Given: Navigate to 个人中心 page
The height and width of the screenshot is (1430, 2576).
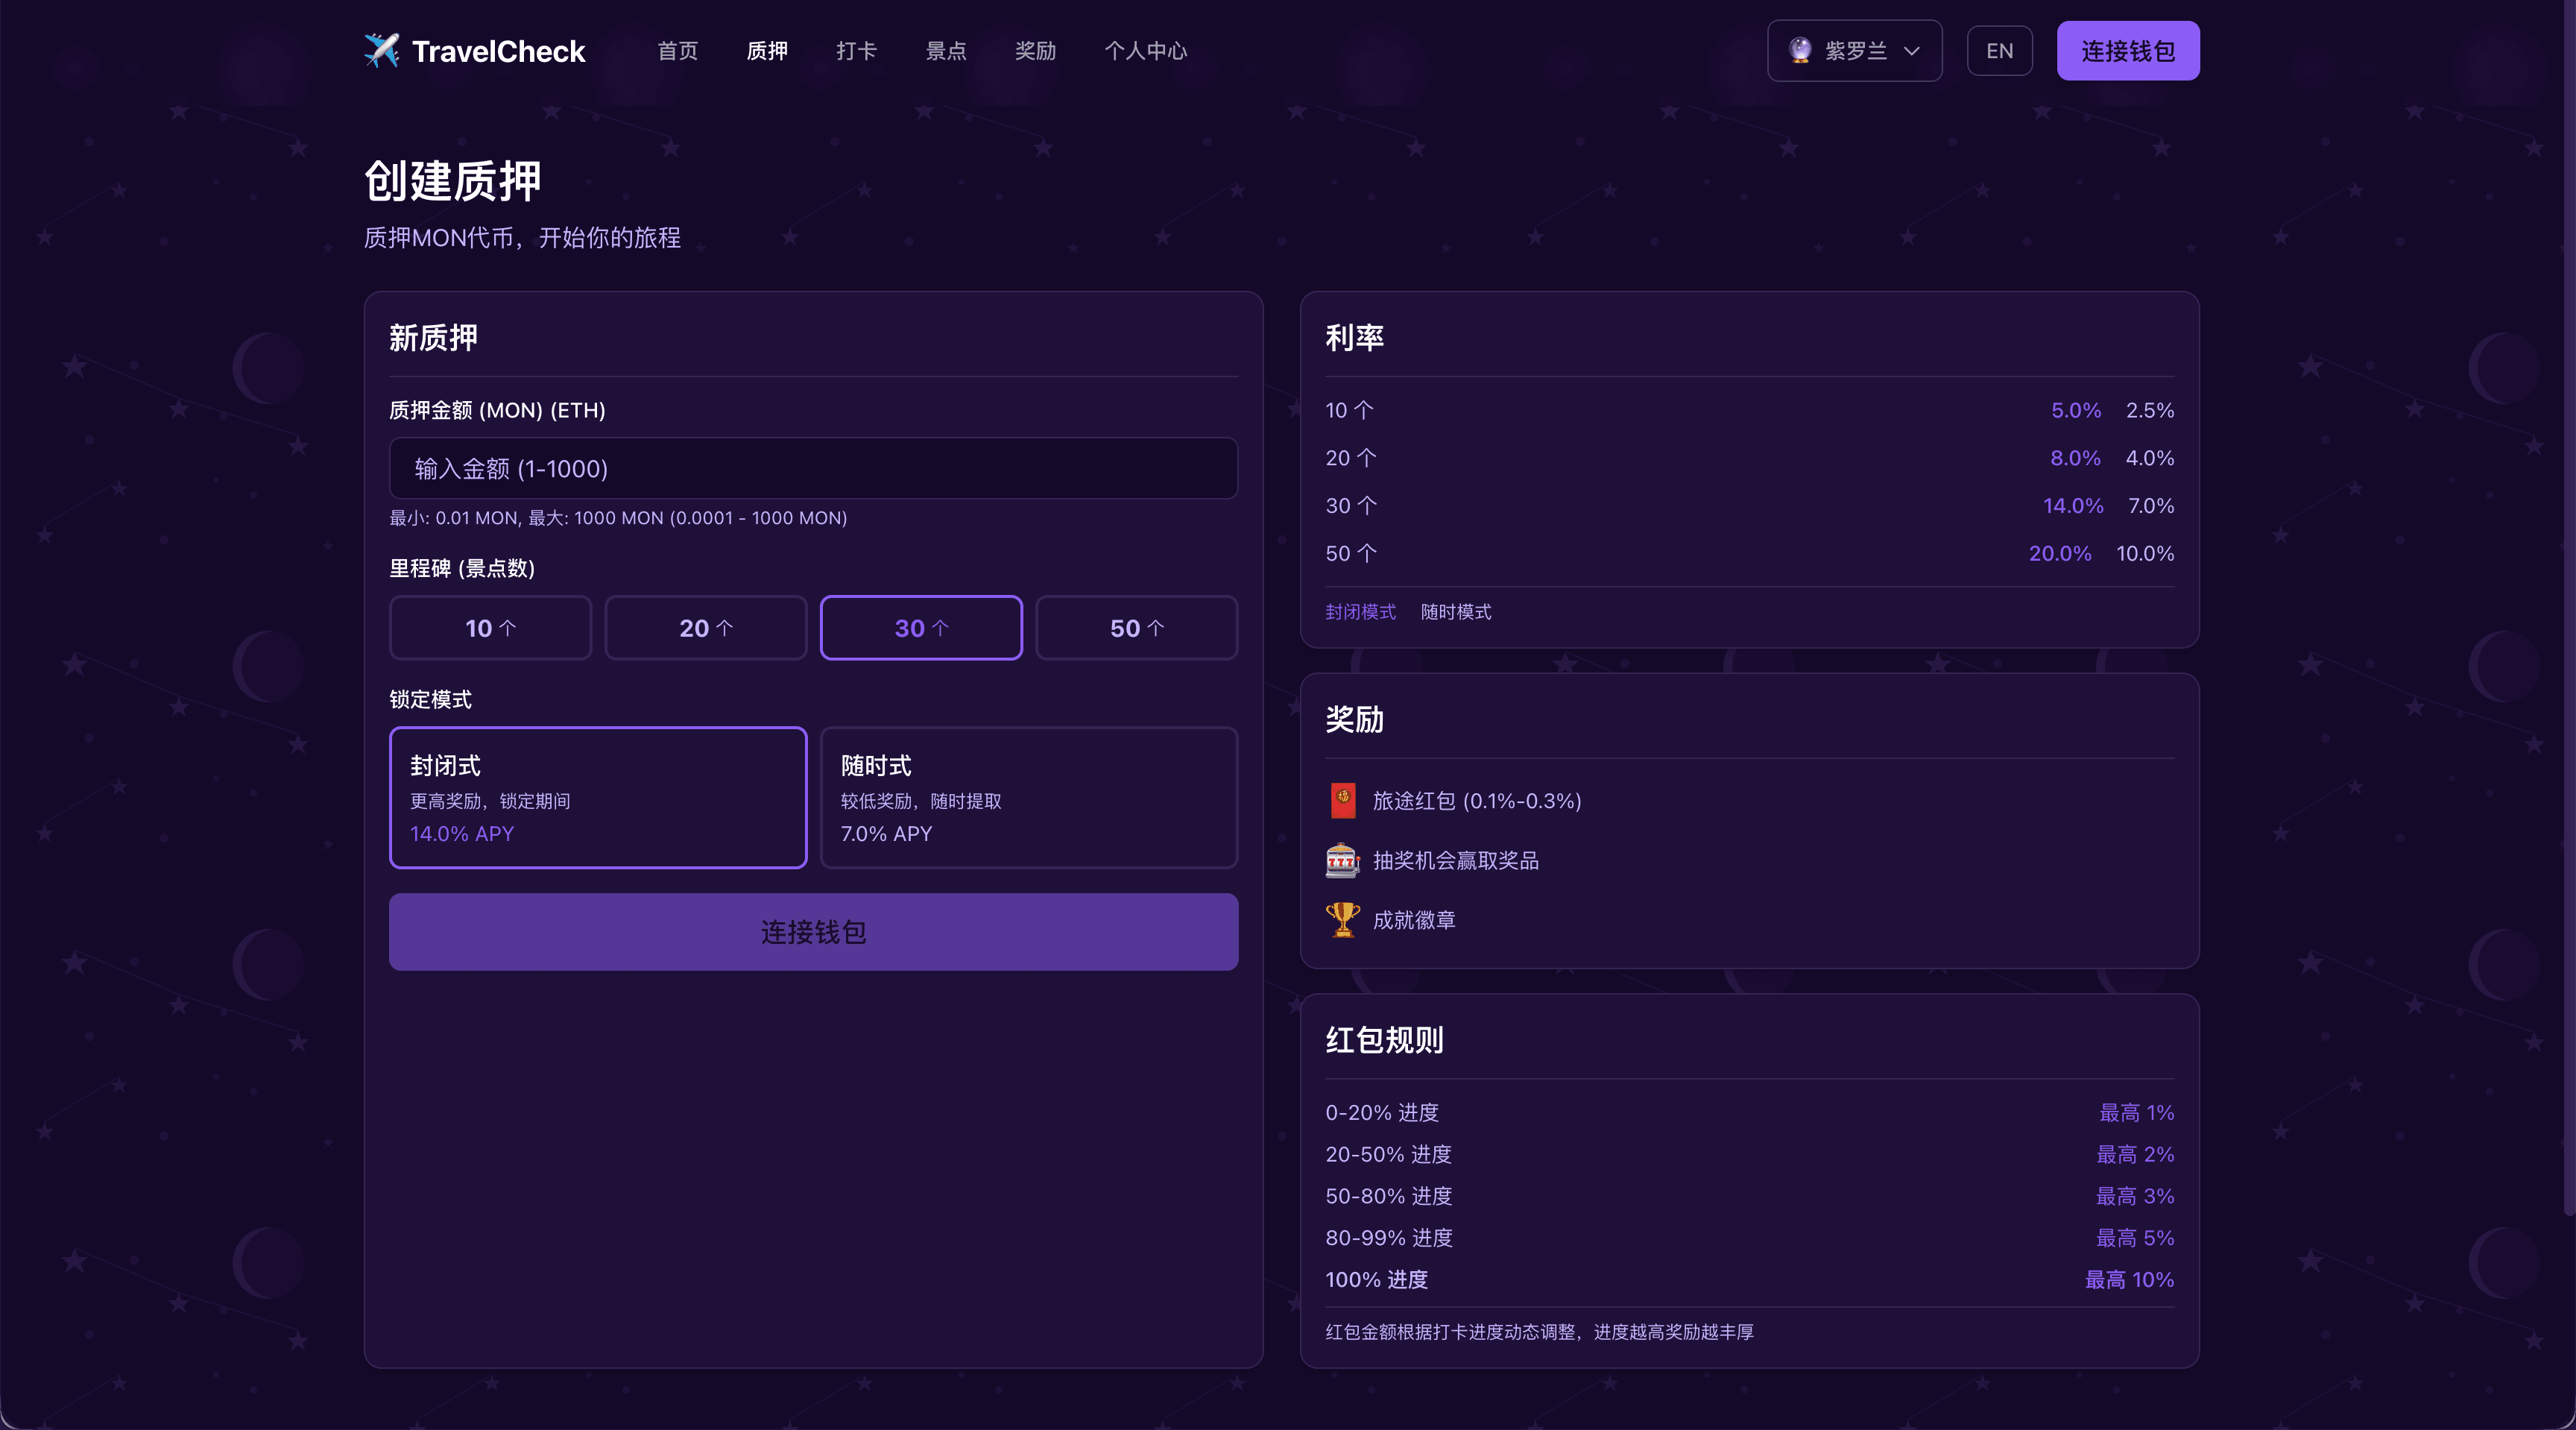Looking at the screenshot, I should click(1146, 50).
